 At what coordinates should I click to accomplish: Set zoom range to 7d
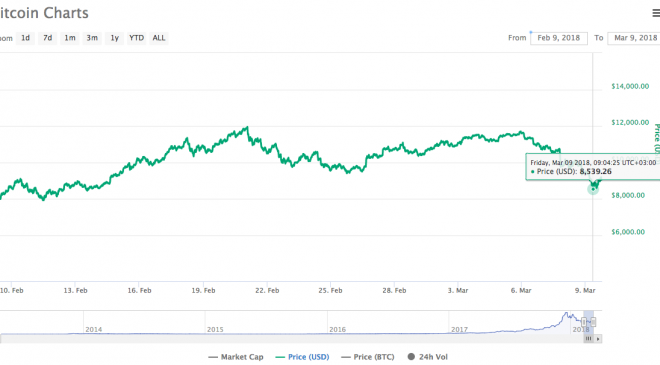click(x=48, y=38)
